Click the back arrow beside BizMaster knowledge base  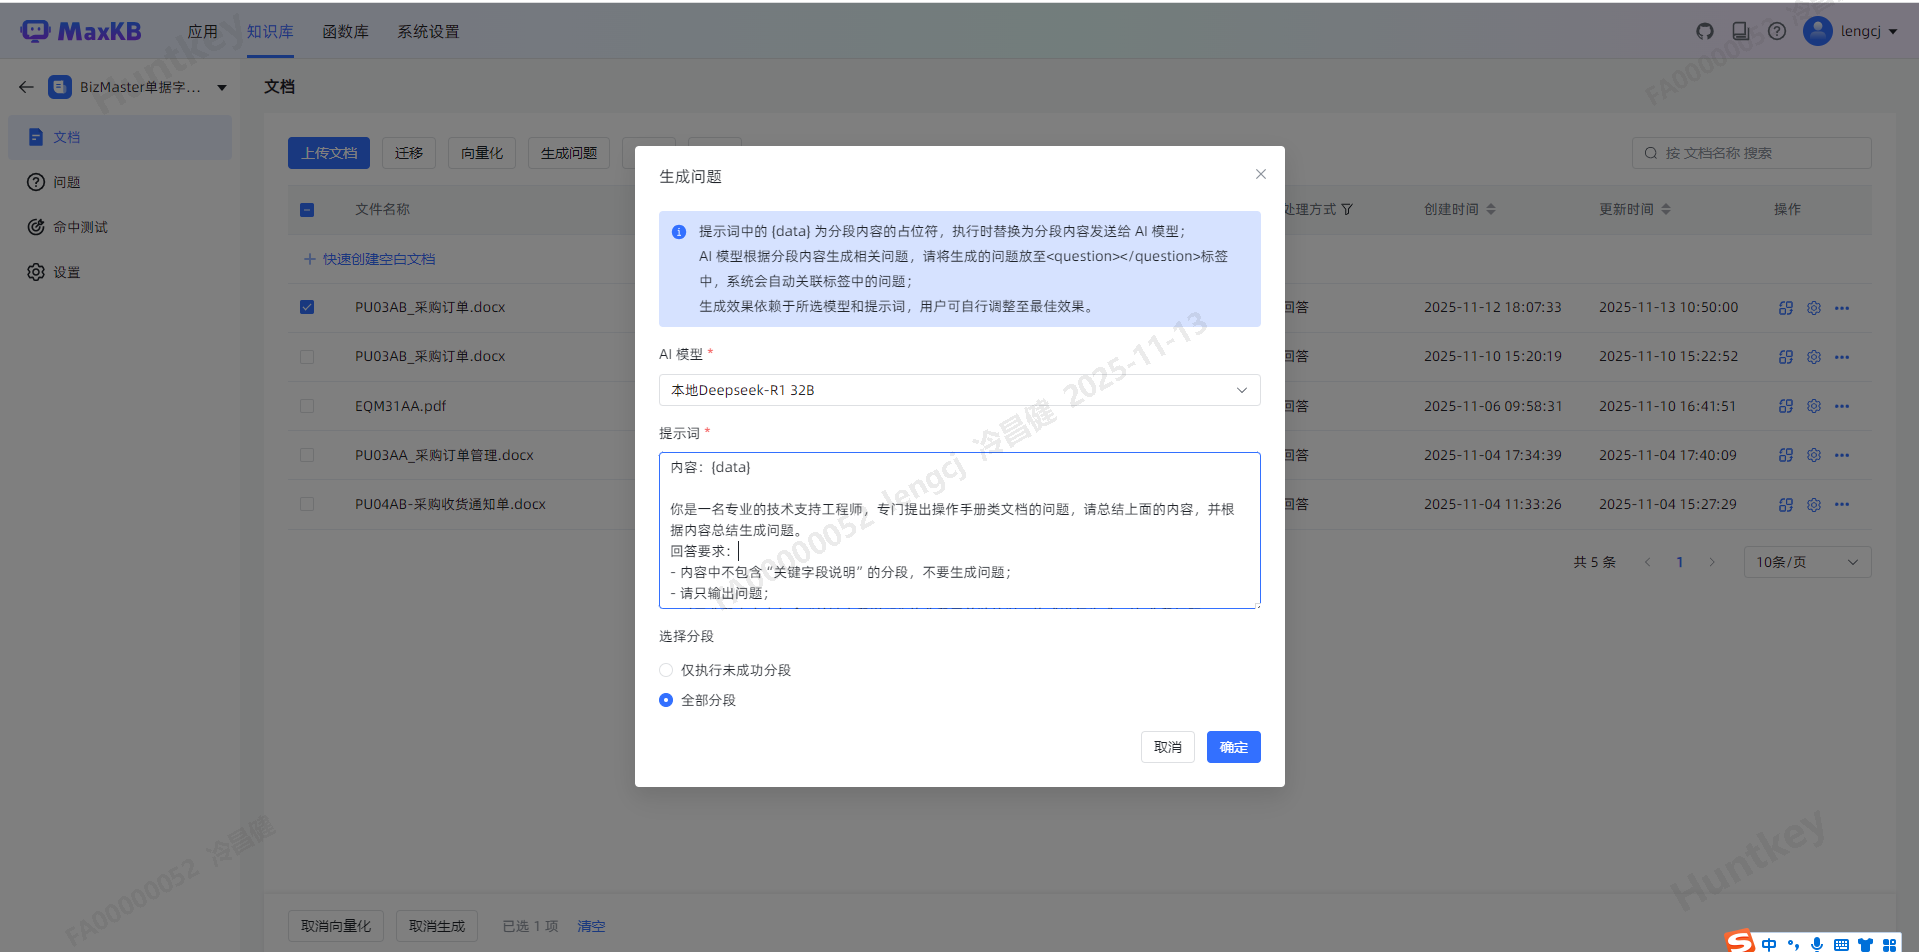click(x=26, y=87)
